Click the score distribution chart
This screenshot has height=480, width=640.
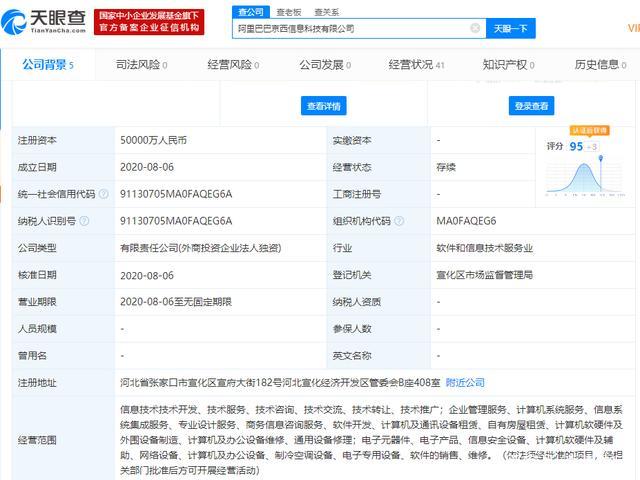pyautogui.click(x=585, y=176)
